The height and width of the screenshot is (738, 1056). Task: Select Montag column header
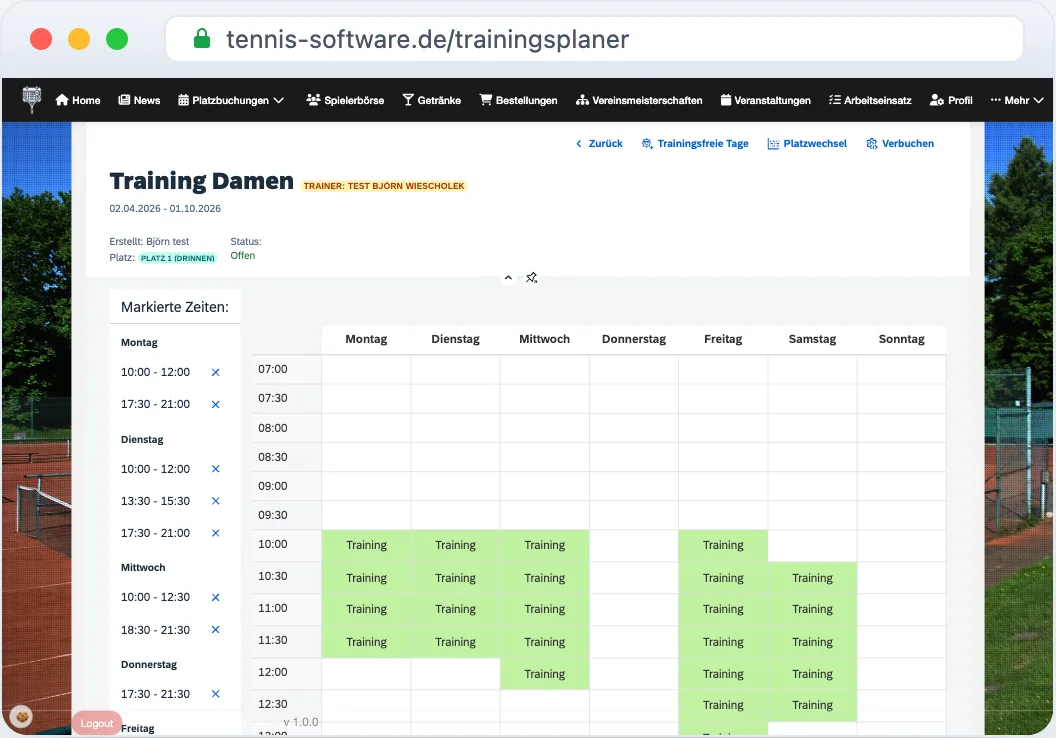coord(366,339)
